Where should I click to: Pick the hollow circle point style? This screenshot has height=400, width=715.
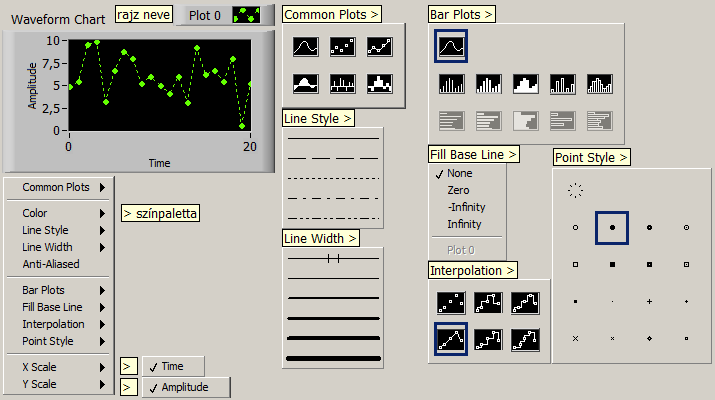[x=575, y=228]
